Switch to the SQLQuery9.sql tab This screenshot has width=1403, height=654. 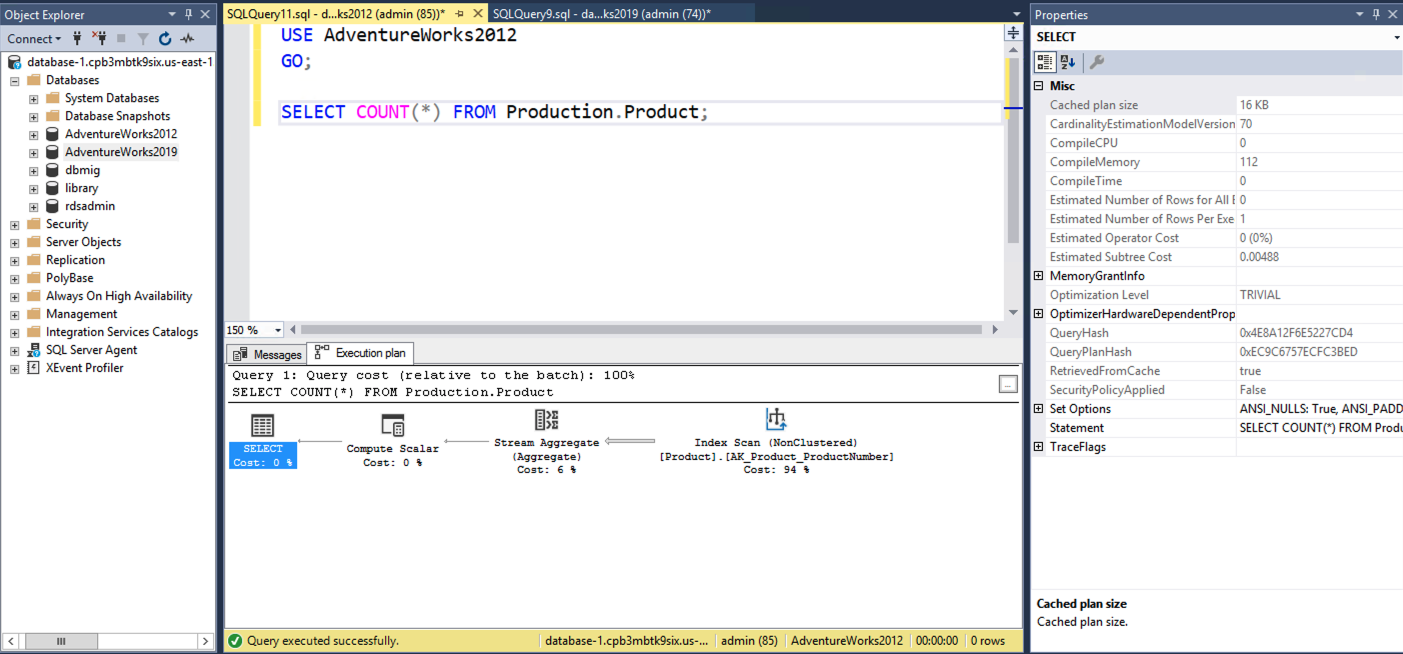point(602,14)
